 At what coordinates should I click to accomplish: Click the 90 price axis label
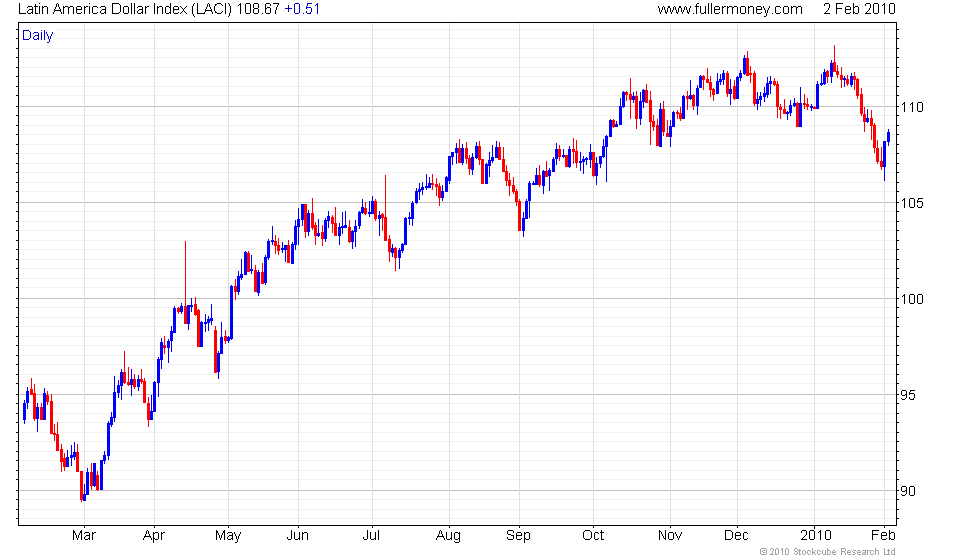point(908,491)
